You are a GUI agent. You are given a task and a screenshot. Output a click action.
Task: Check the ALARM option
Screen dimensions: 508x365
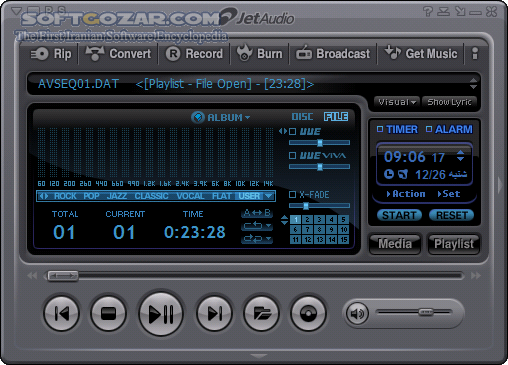[x=429, y=129]
